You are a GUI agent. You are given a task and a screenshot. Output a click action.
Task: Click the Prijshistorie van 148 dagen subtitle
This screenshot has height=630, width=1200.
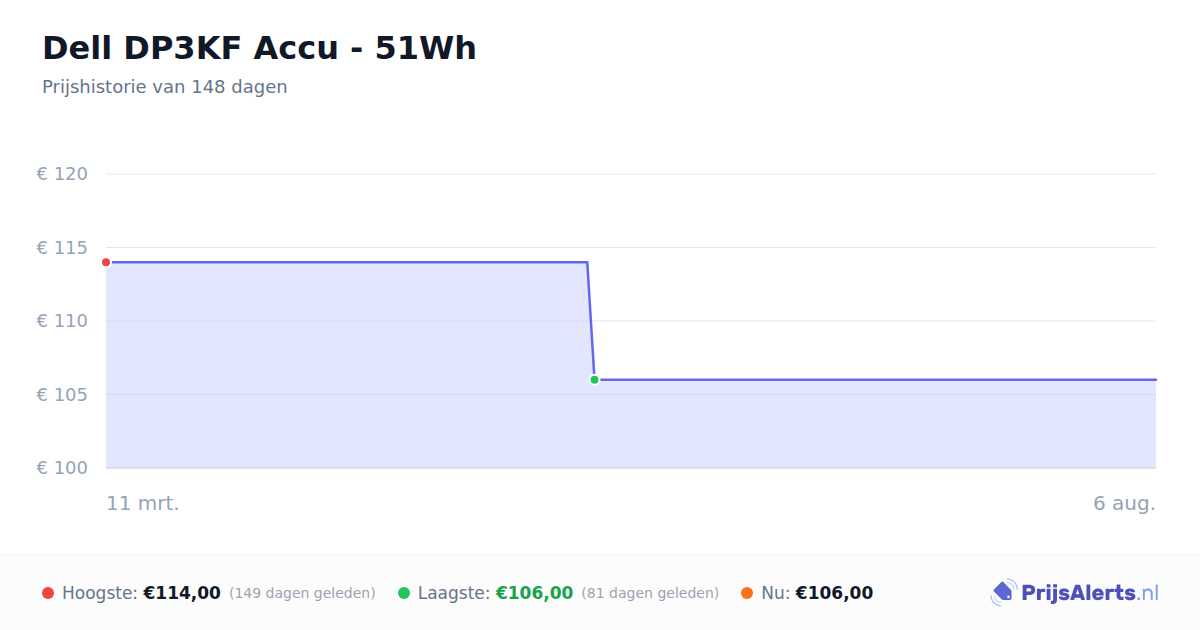(165, 87)
